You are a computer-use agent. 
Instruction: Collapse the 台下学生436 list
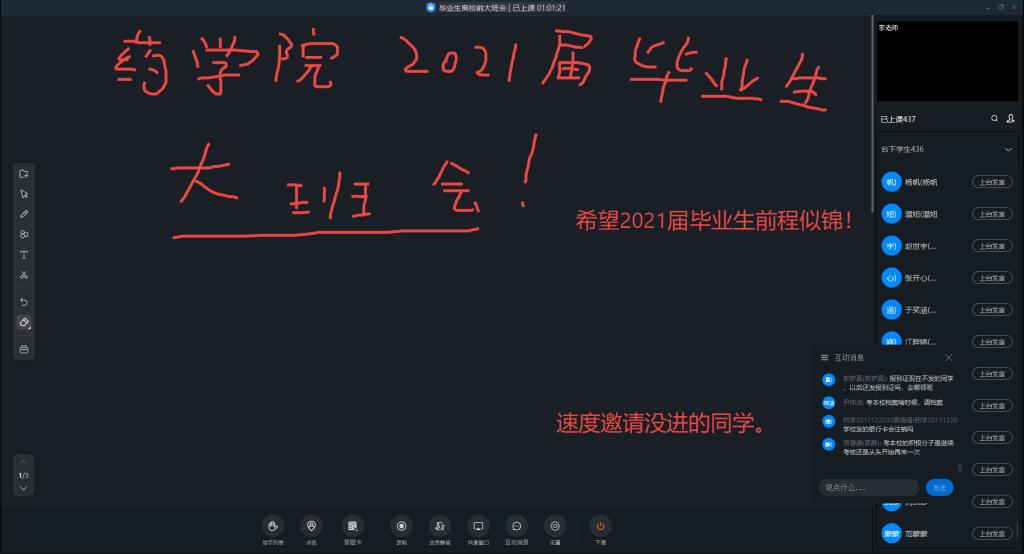(x=1008, y=149)
